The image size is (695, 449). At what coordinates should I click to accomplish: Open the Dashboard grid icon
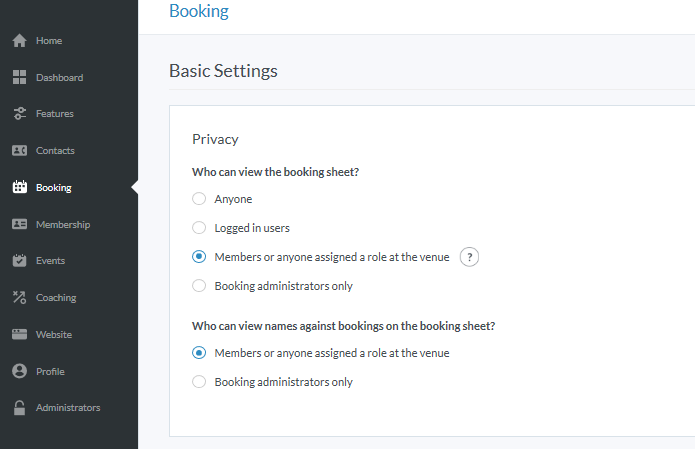(19, 78)
